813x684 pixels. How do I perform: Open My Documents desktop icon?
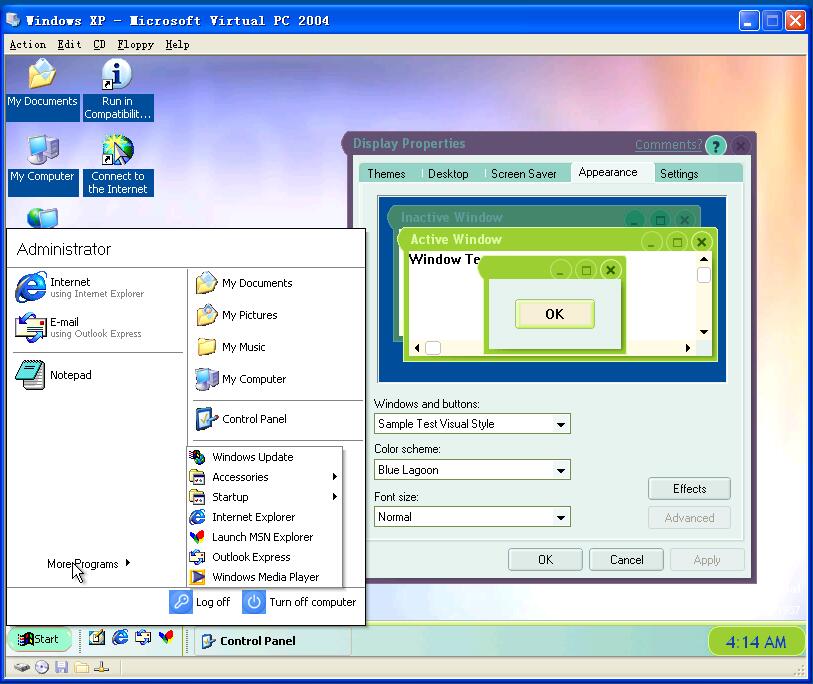coord(42,88)
